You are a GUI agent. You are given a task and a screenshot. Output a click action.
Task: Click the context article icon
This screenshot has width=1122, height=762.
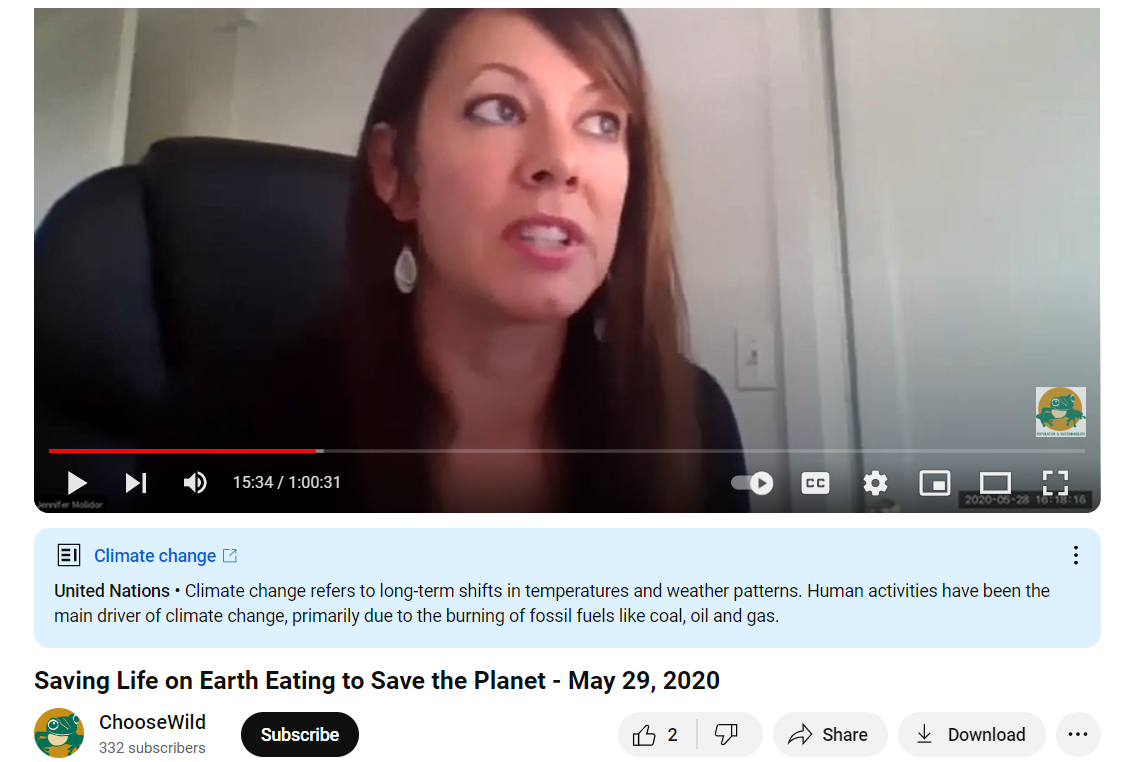pos(69,555)
